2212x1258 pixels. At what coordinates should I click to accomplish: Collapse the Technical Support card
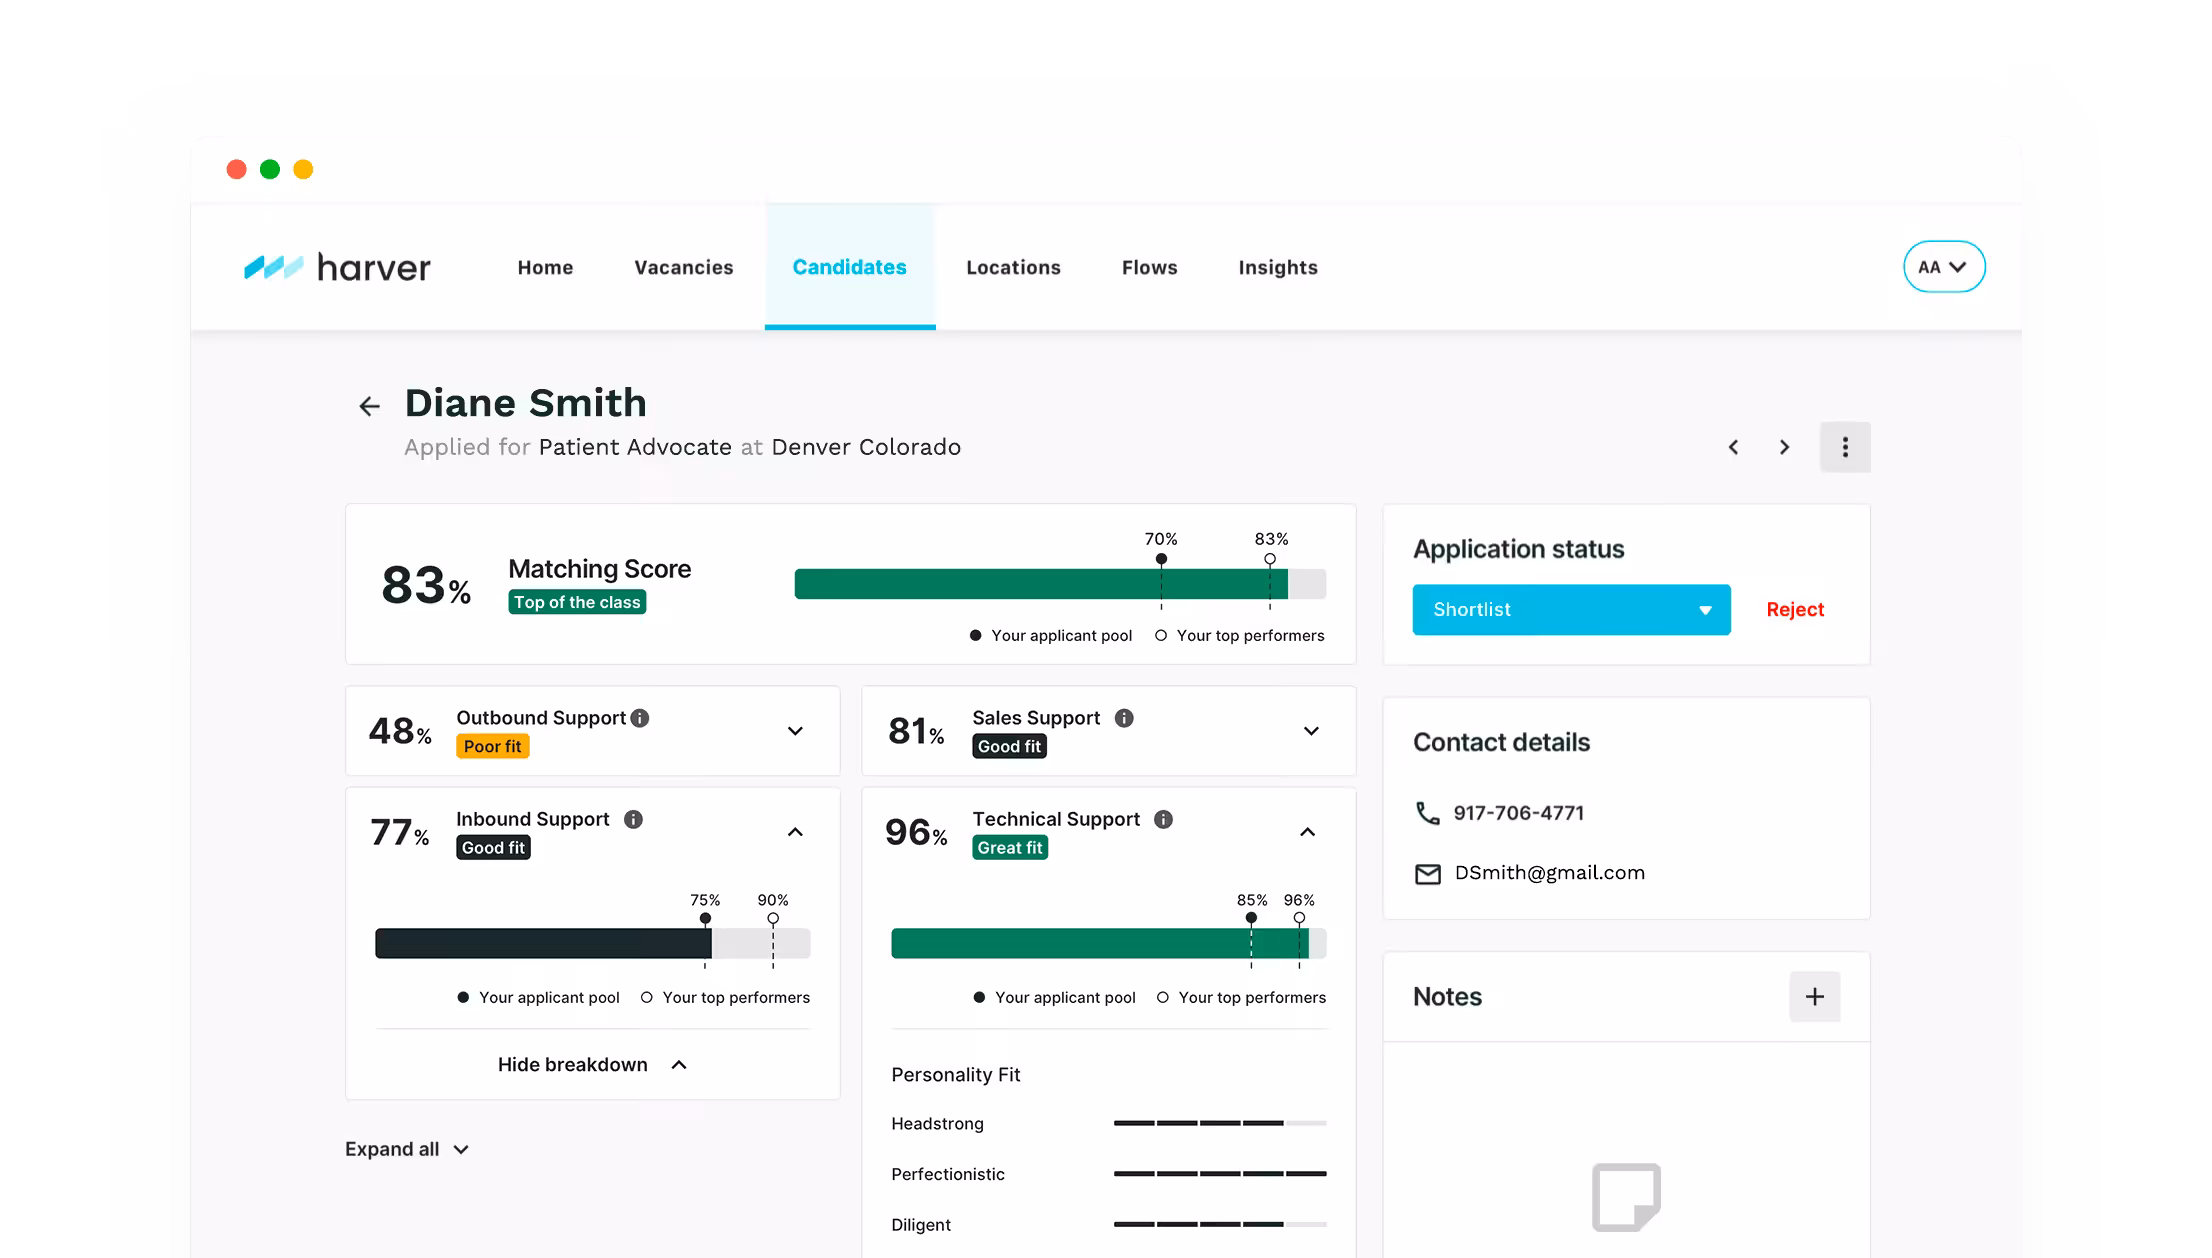pyautogui.click(x=1307, y=832)
